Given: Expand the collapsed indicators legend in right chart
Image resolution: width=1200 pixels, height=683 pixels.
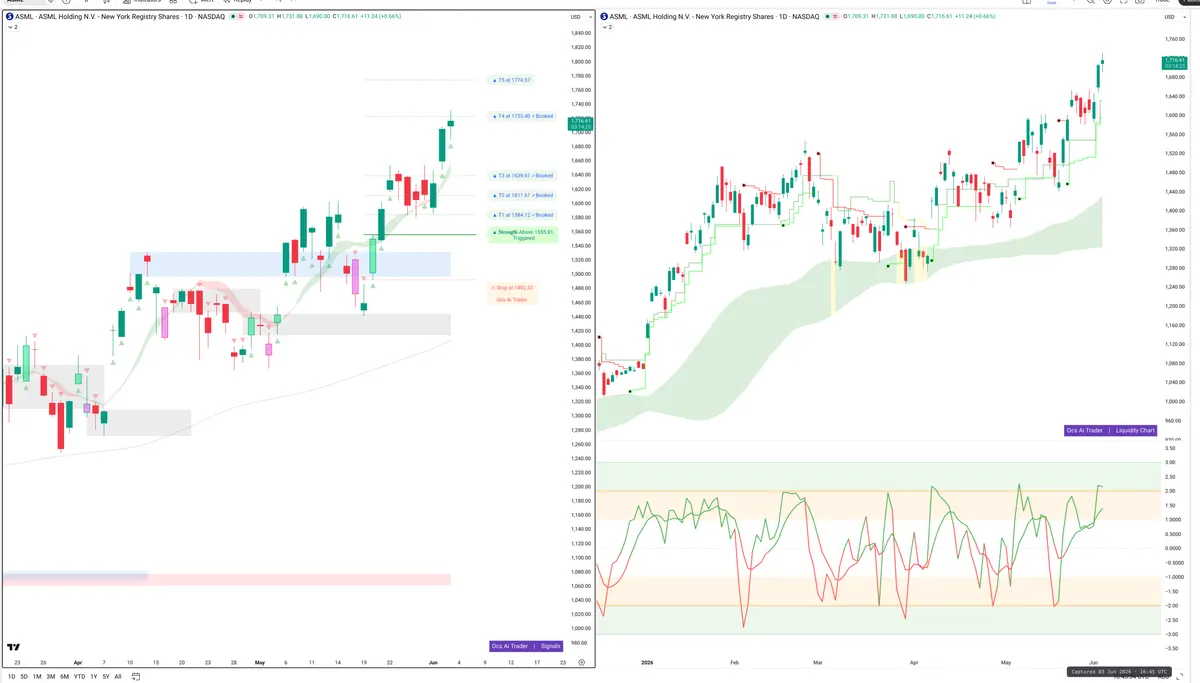Looking at the screenshot, I should pyautogui.click(x=606, y=28).
